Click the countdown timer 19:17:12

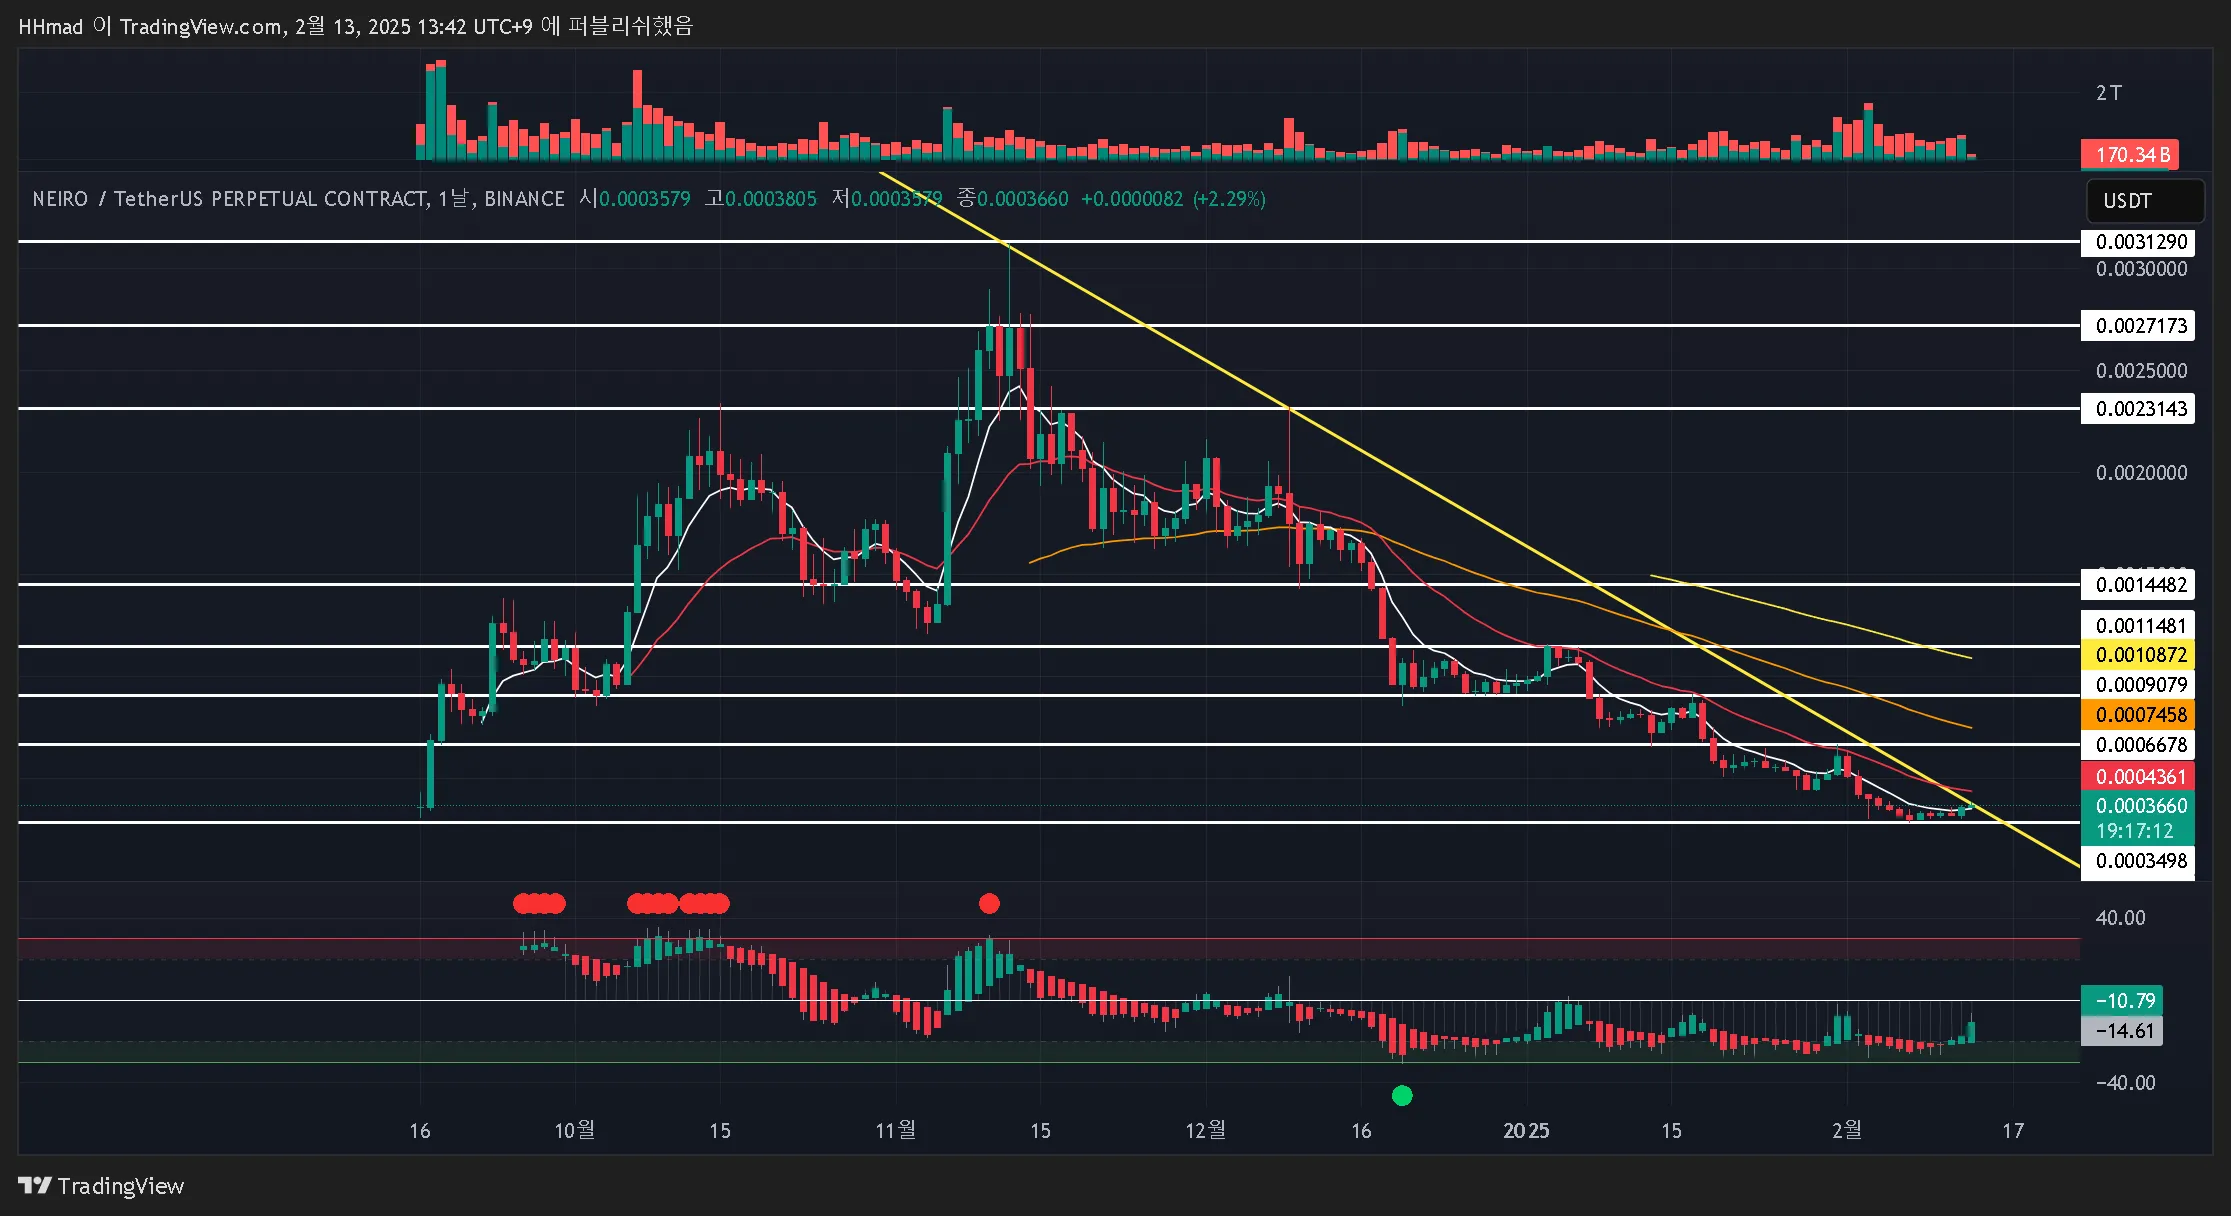(2134, 831)
